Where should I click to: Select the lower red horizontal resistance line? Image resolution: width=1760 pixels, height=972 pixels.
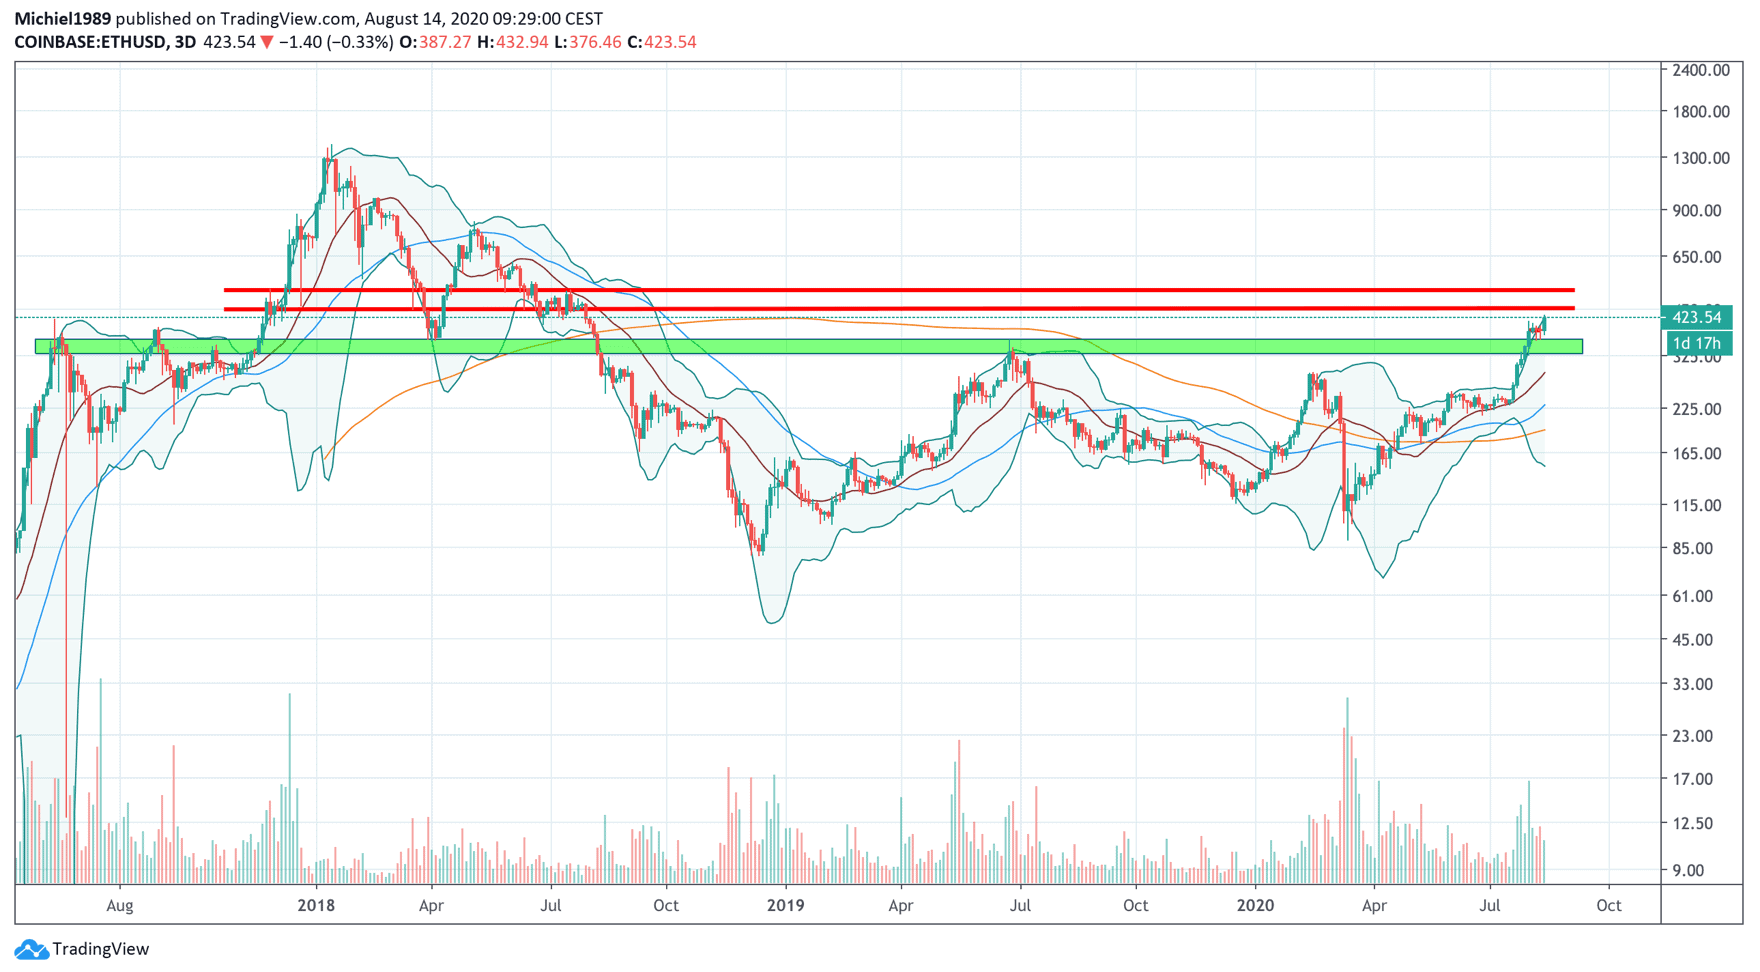pyautogui.click(x=899, y=309)
